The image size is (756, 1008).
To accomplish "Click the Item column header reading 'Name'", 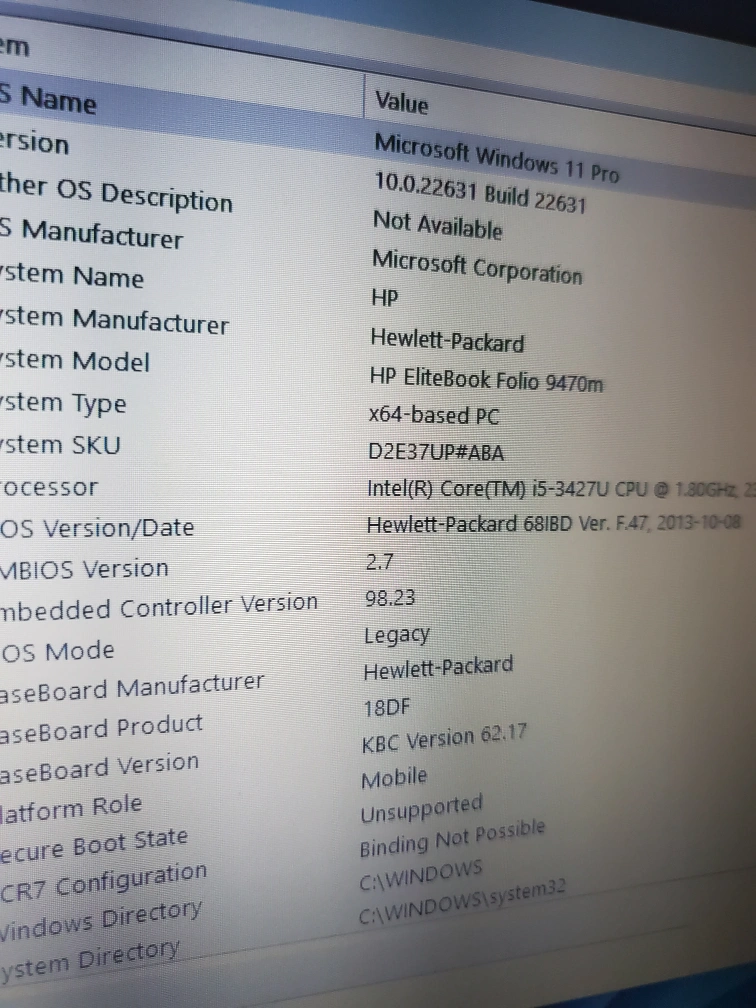I will click(x=48, y=98).
